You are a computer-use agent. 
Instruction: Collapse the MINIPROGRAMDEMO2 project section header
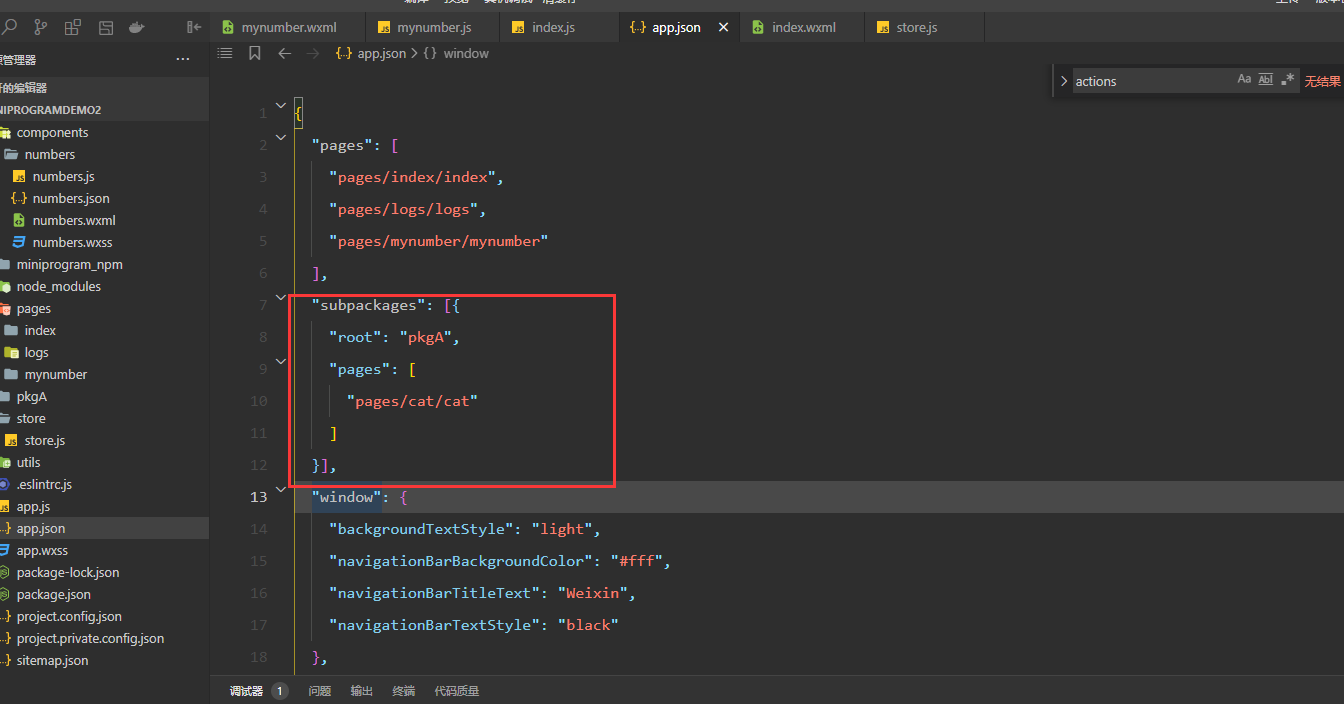104,110
